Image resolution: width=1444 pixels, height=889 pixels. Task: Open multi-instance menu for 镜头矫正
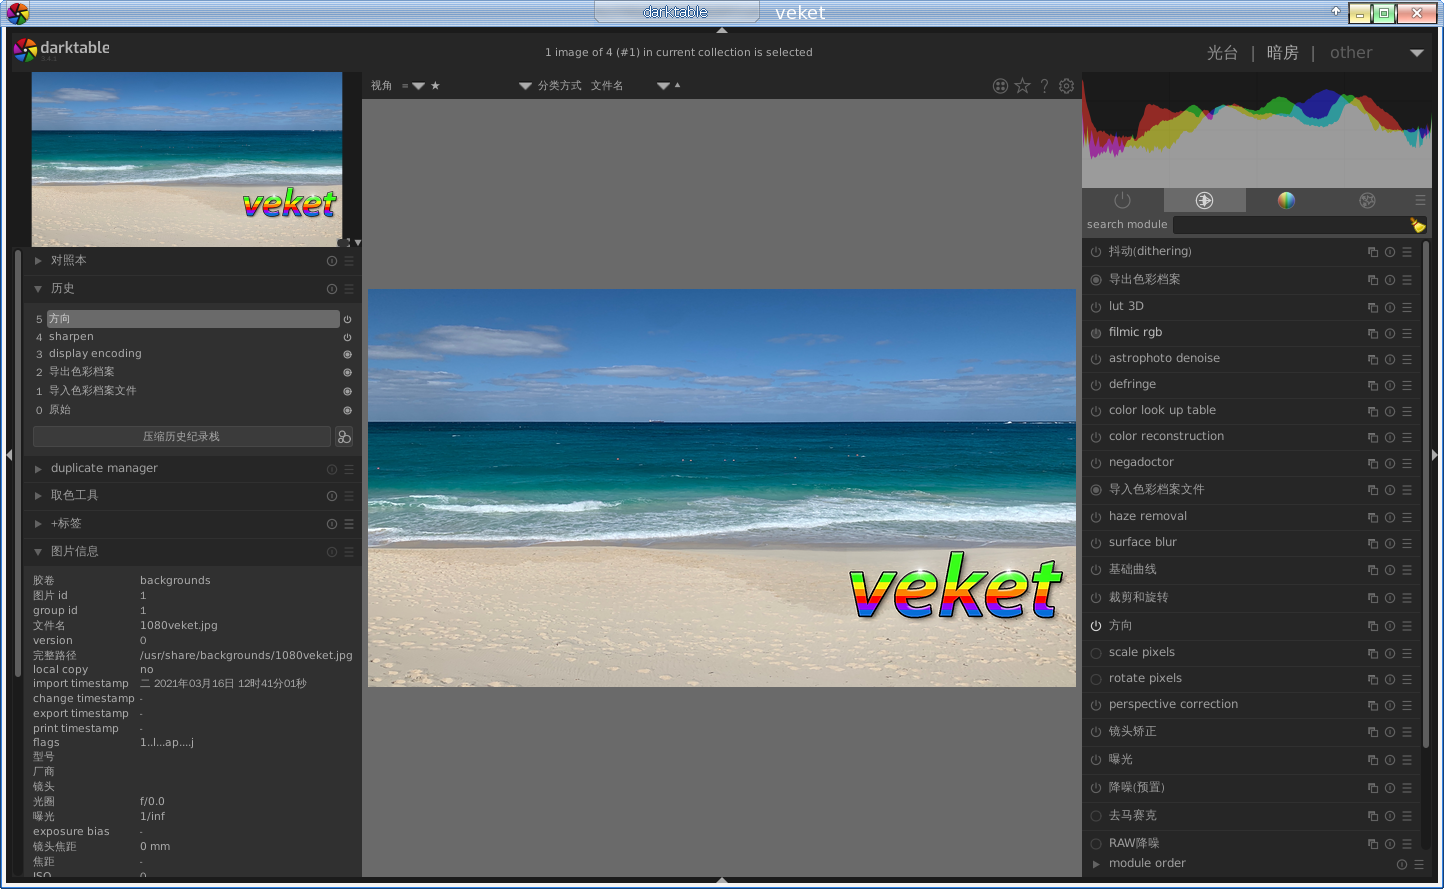click(x=1373, y=732)
